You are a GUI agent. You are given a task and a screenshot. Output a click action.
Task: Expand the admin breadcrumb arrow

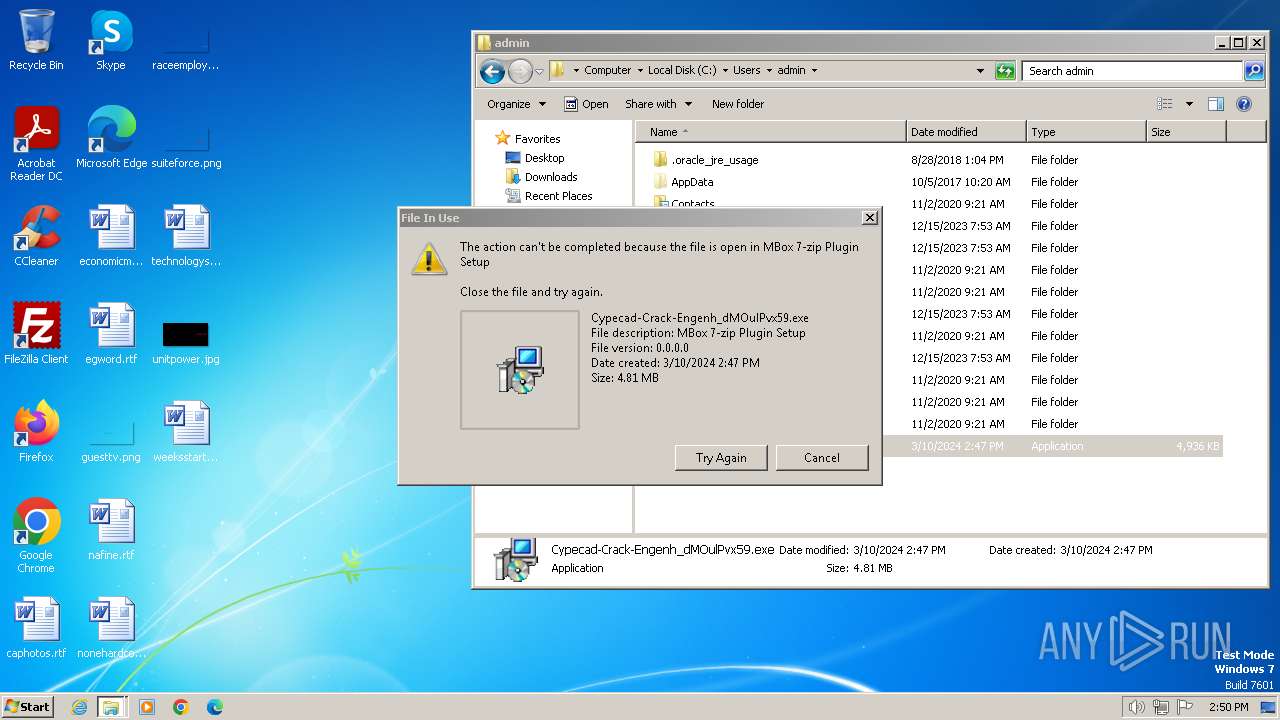coord(814,71)
